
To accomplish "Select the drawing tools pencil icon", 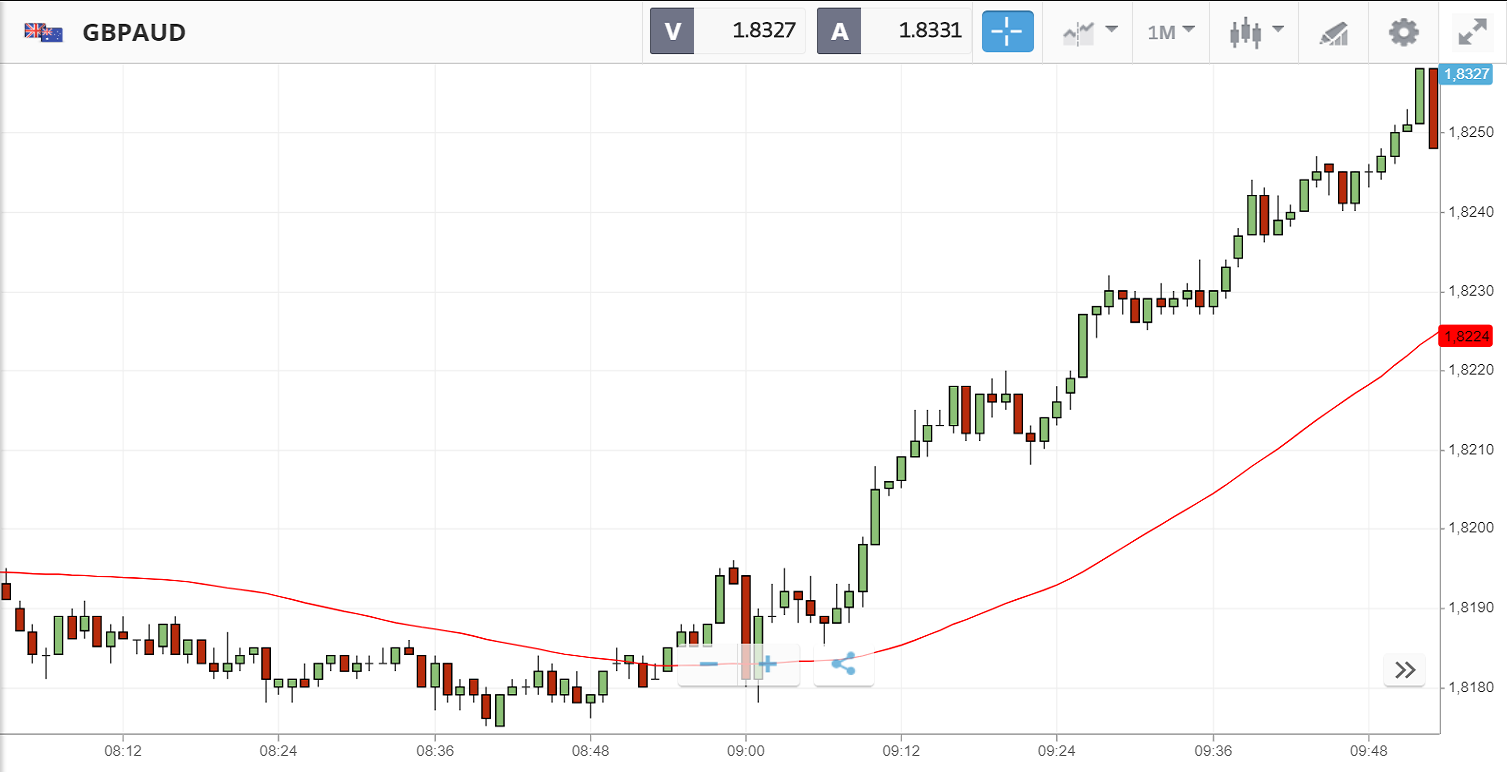I will click(1334, 32).
